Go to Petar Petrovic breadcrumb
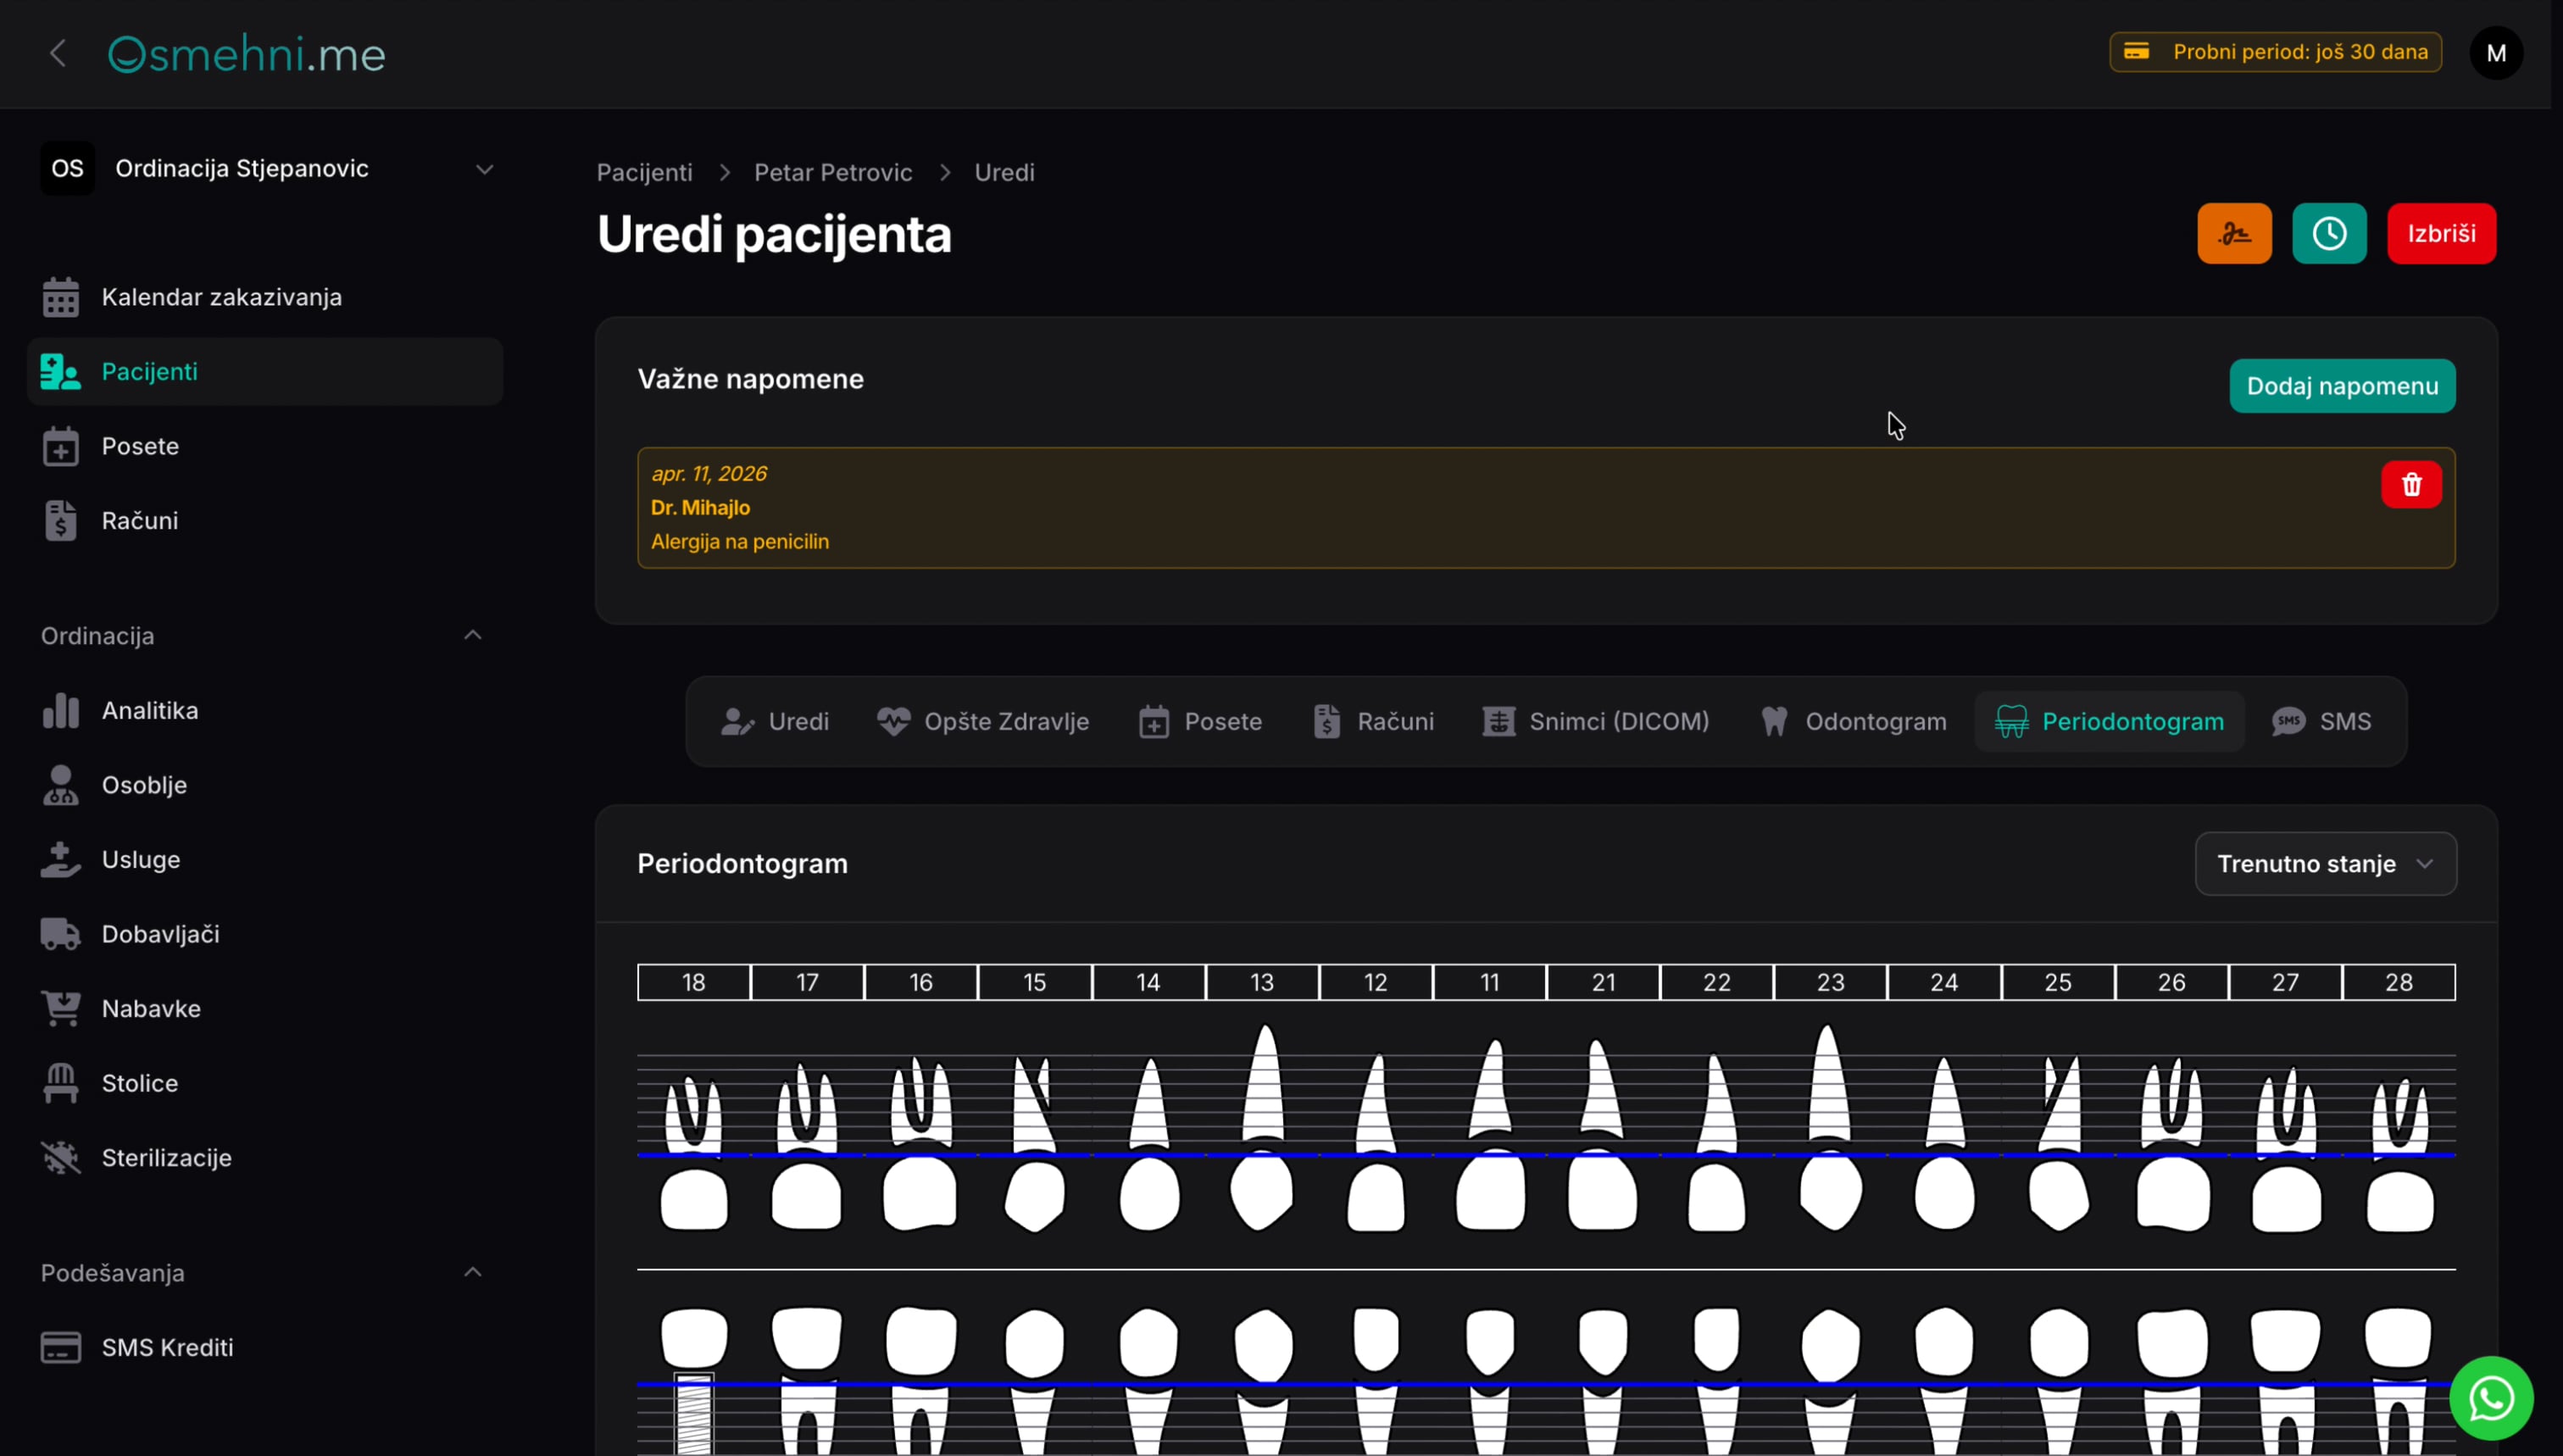 [x=833, y=172]
